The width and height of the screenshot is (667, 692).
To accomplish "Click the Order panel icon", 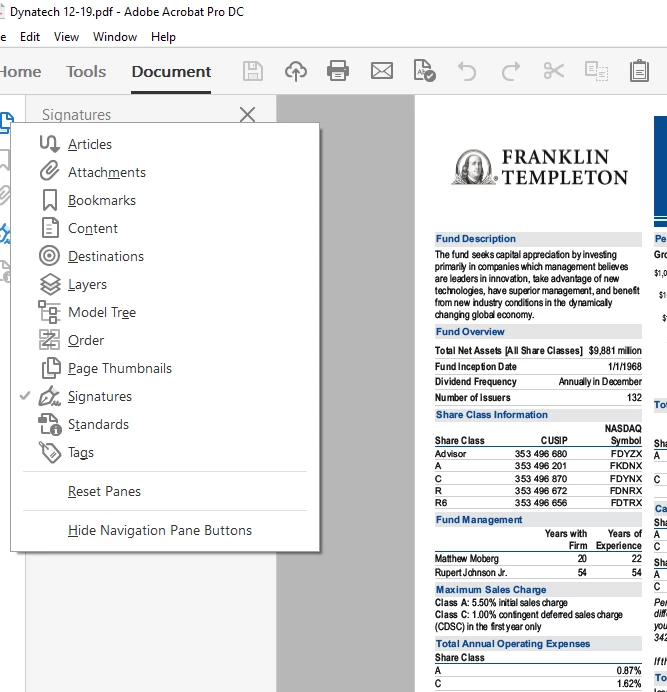I will tap(49, 340).
